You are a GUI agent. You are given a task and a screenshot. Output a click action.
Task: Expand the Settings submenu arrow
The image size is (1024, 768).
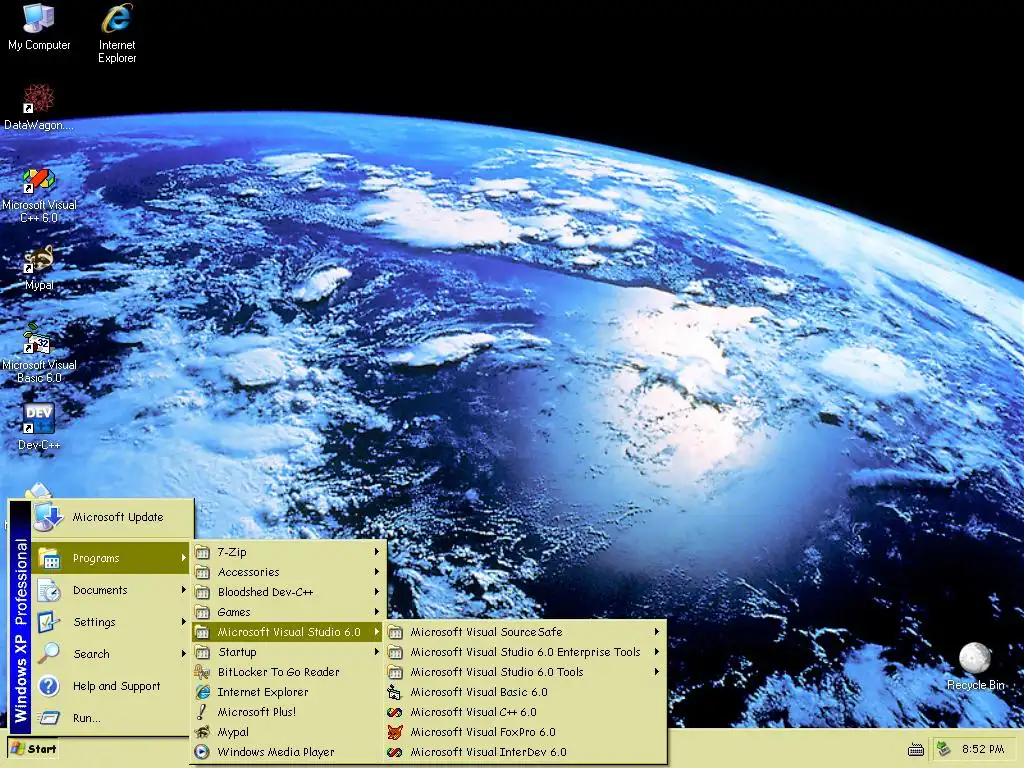[x=184, y=622]
